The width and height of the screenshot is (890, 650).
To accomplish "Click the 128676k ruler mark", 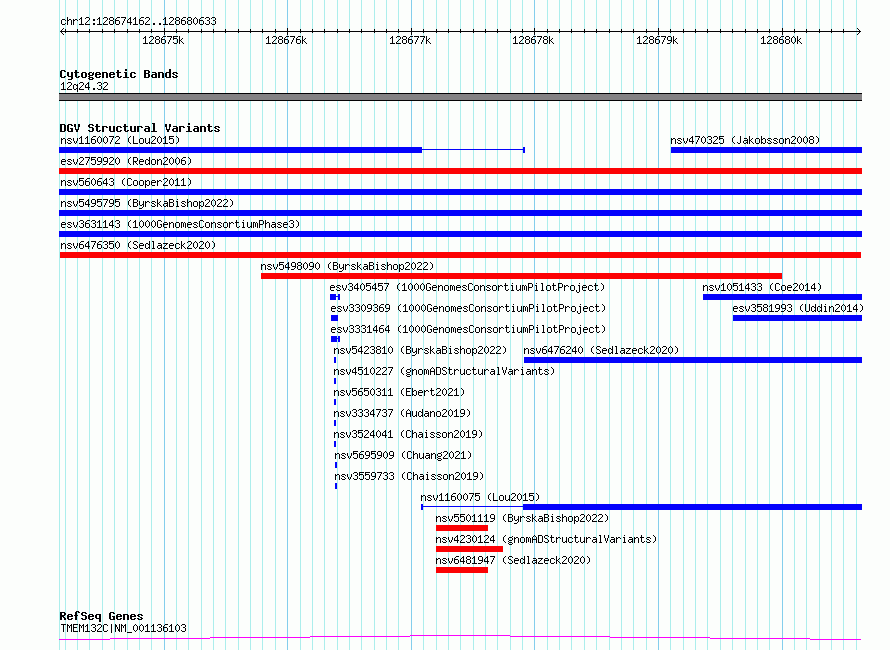I will click(x=286, y=40).
